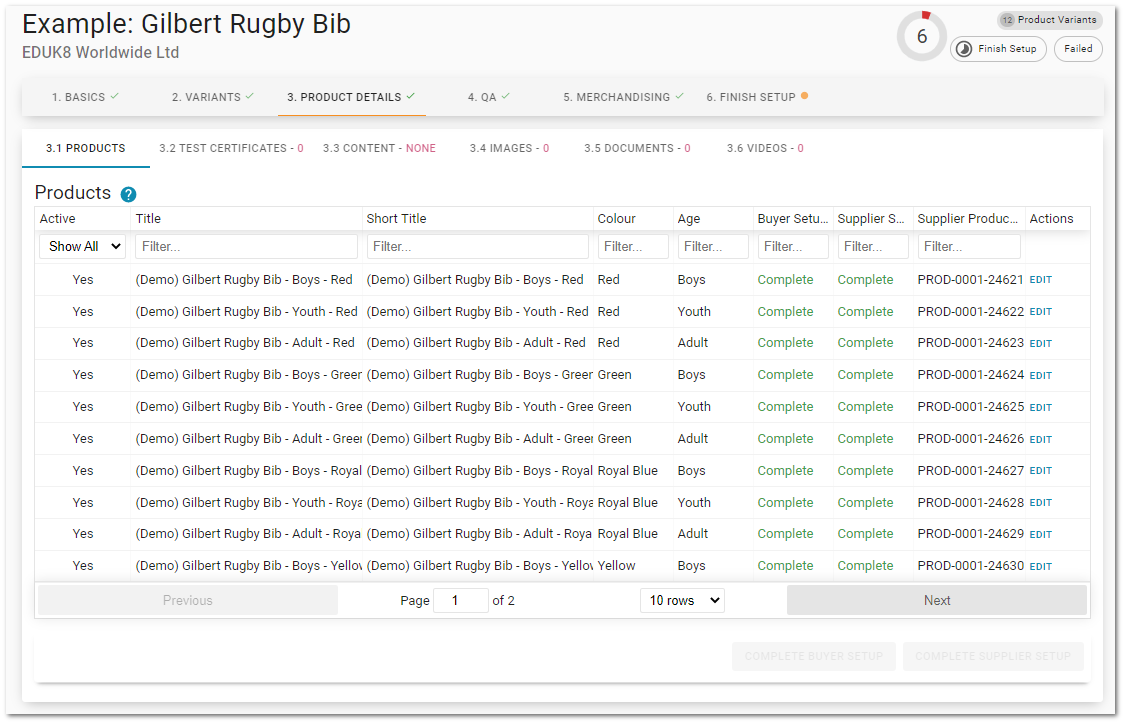The width and height of the screenshot is (1125, 724).
Task: Focus the Short Title filter field
Action: point(478,247)
